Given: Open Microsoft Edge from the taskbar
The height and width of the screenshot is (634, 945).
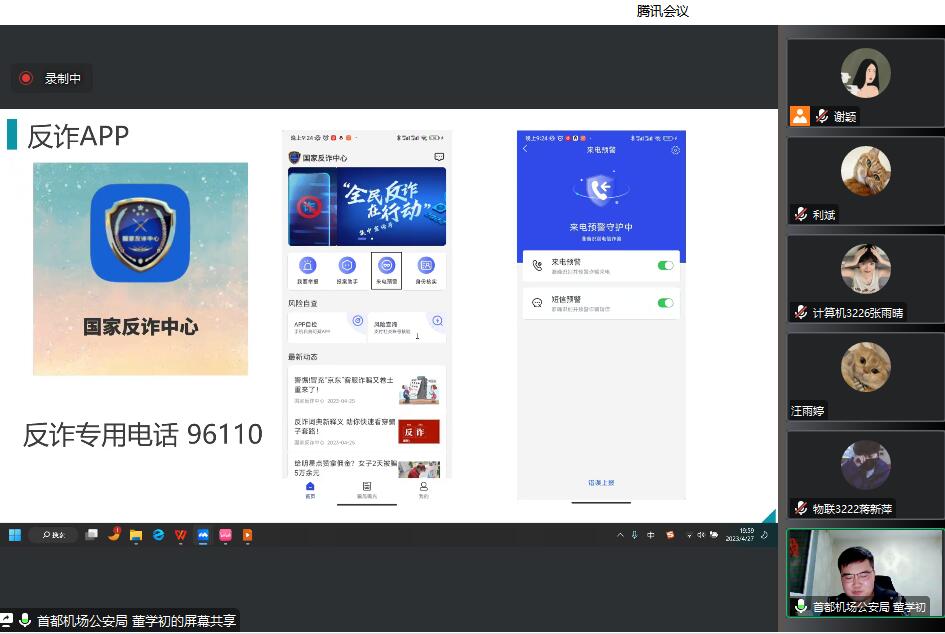Looking at the screenshot, I should coord(159,535).
